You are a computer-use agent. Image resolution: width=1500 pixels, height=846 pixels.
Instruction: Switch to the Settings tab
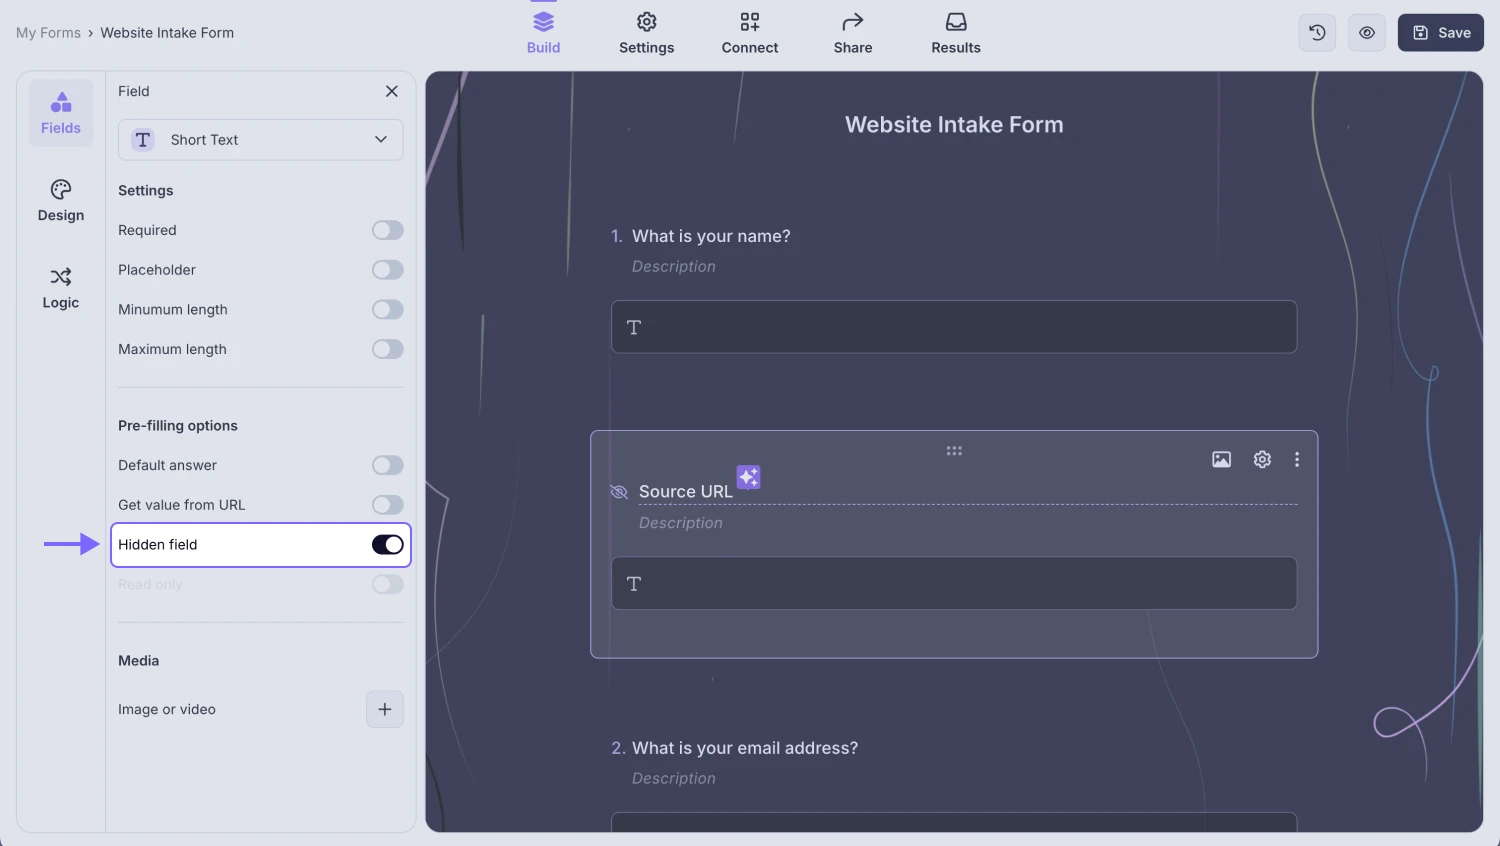[x=646, y=32]
